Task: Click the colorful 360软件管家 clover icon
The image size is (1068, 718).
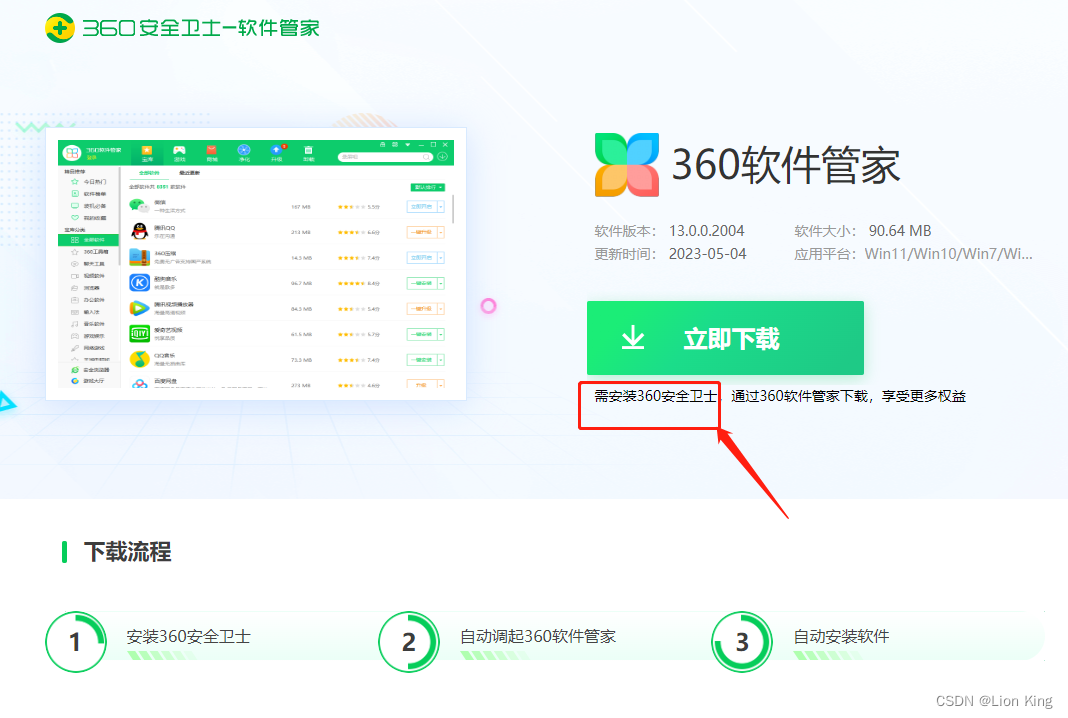Action: point(627,165)
